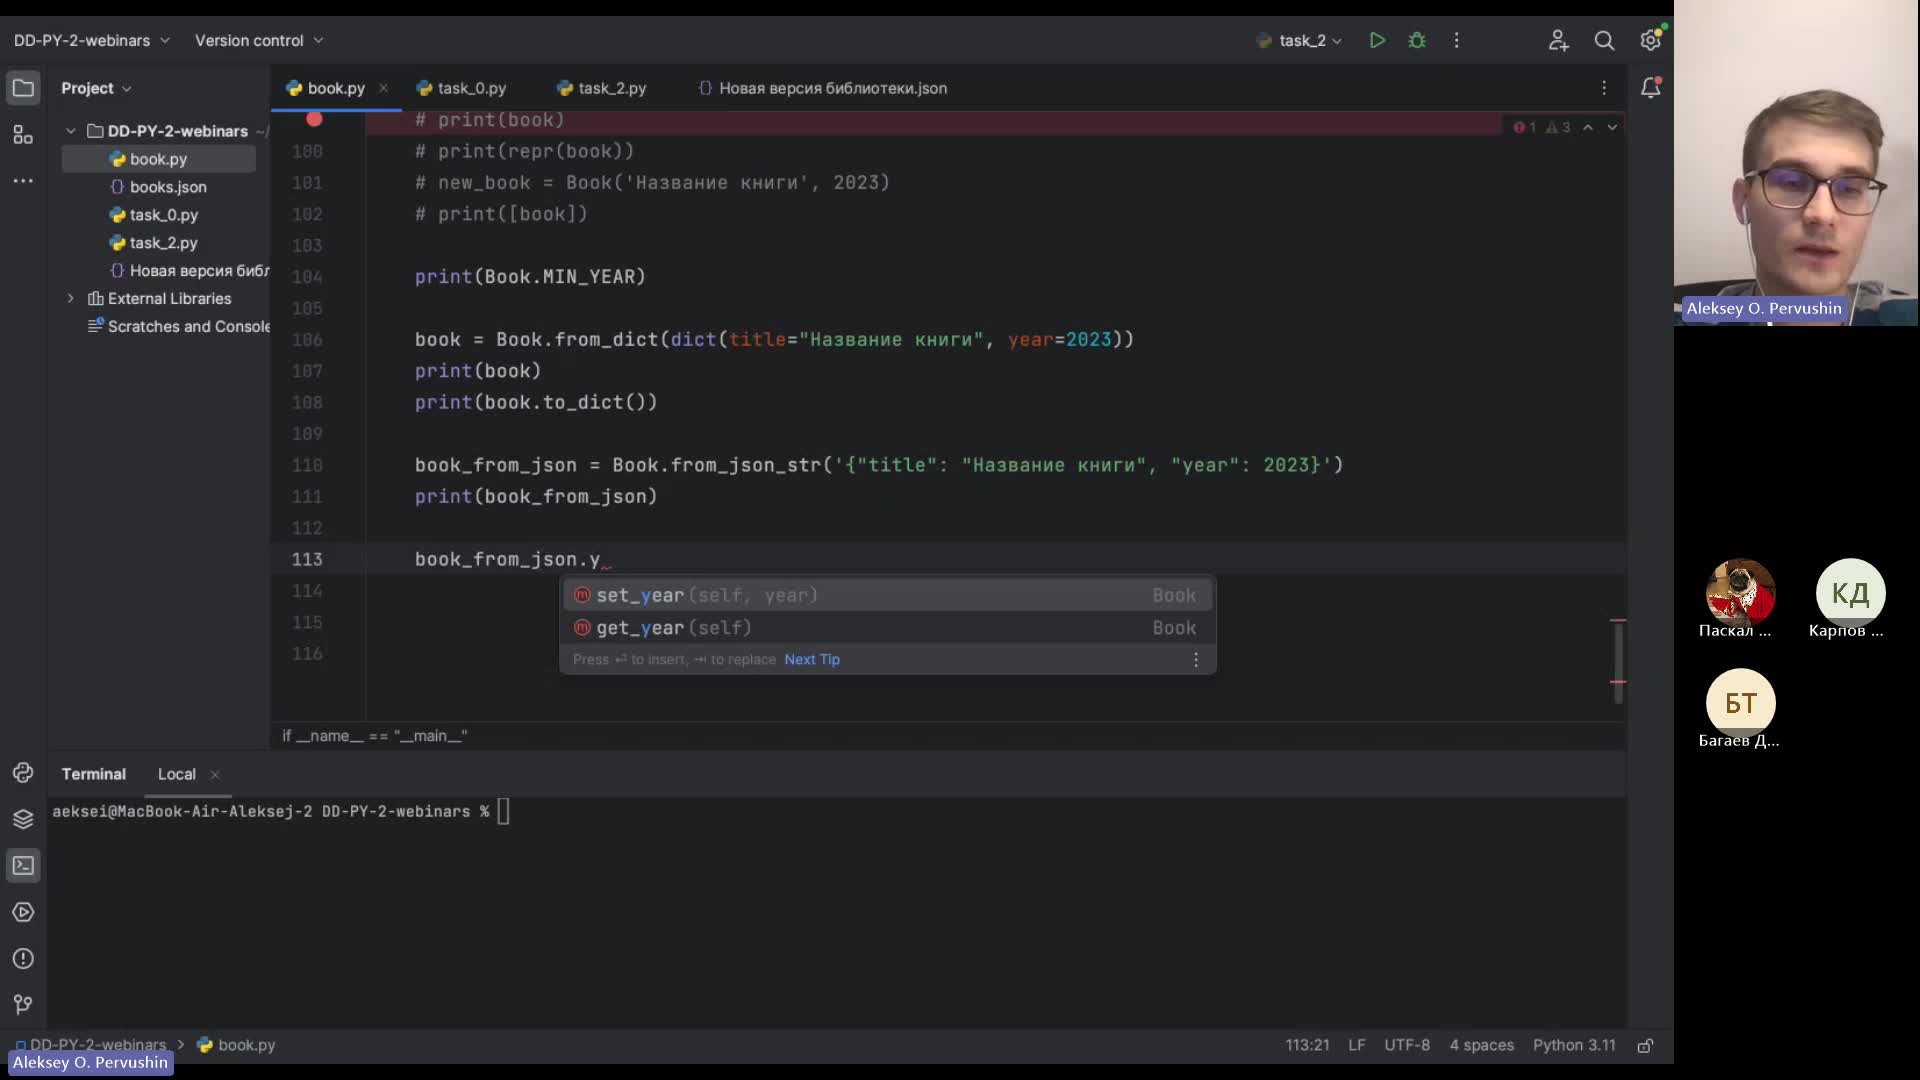Open the Project tool window folder icon
The width and height of the screenshot is (1920, 1080).
point(23,88)
